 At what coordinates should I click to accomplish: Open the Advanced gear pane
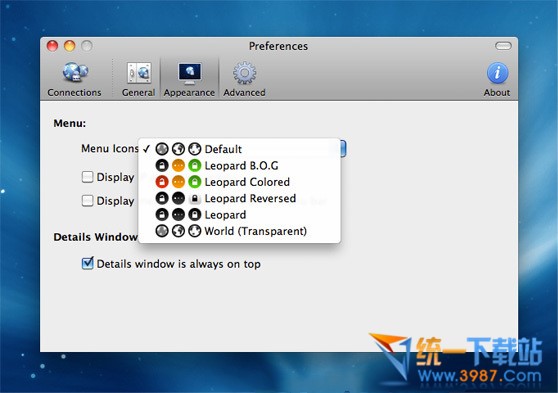point(244,79)
